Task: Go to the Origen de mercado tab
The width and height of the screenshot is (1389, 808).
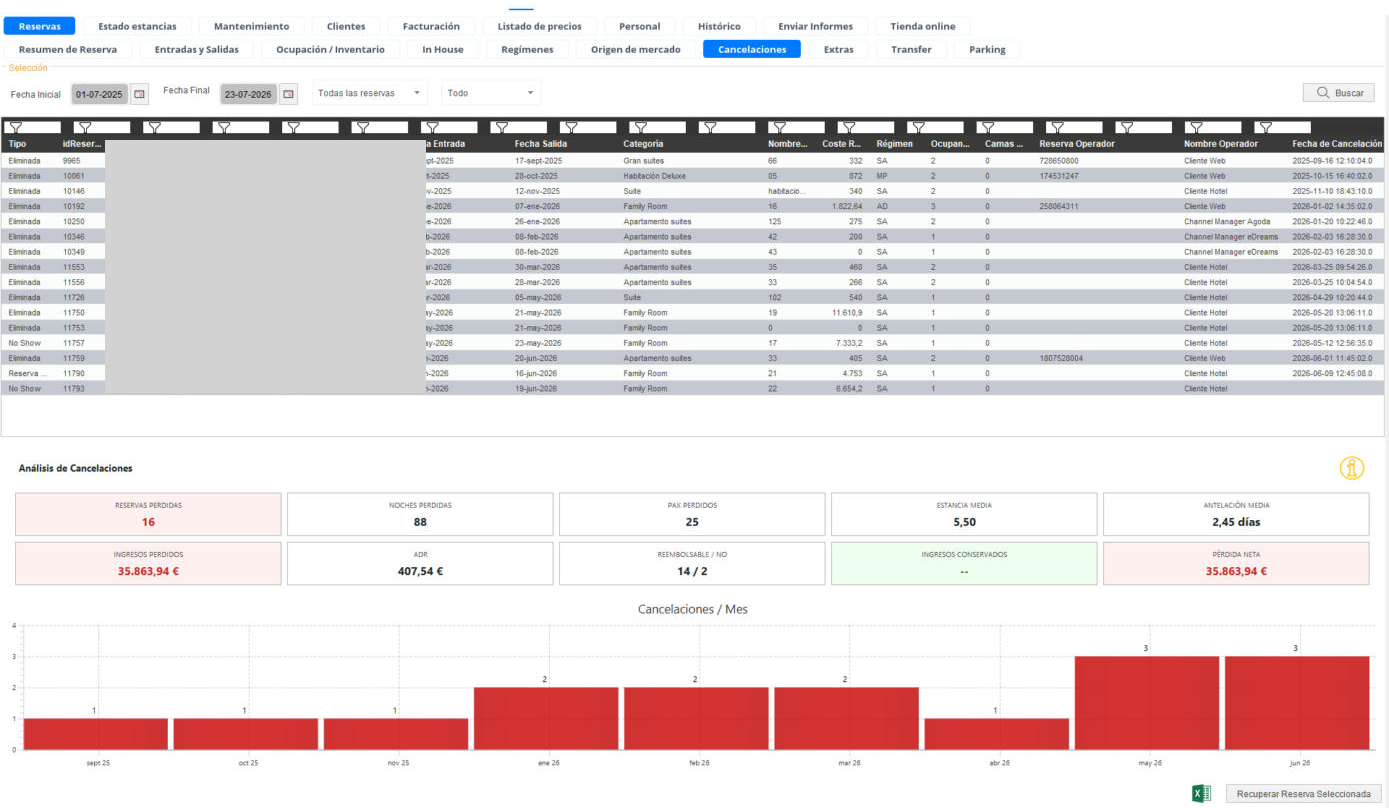Action: (x=636, y=49)
